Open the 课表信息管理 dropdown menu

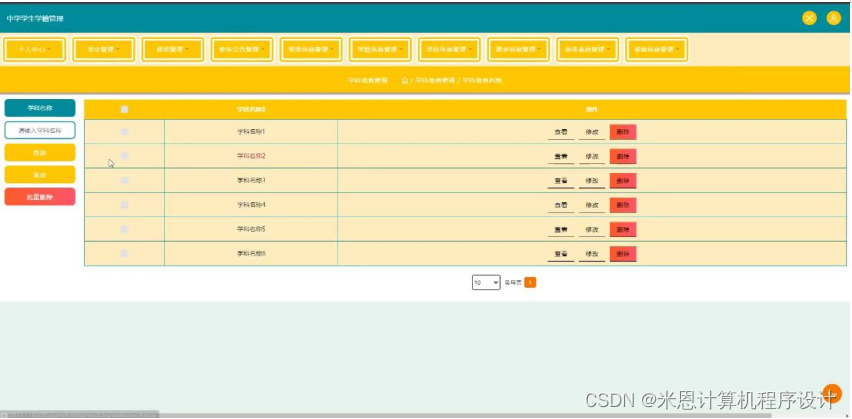[x=518, y=49]
